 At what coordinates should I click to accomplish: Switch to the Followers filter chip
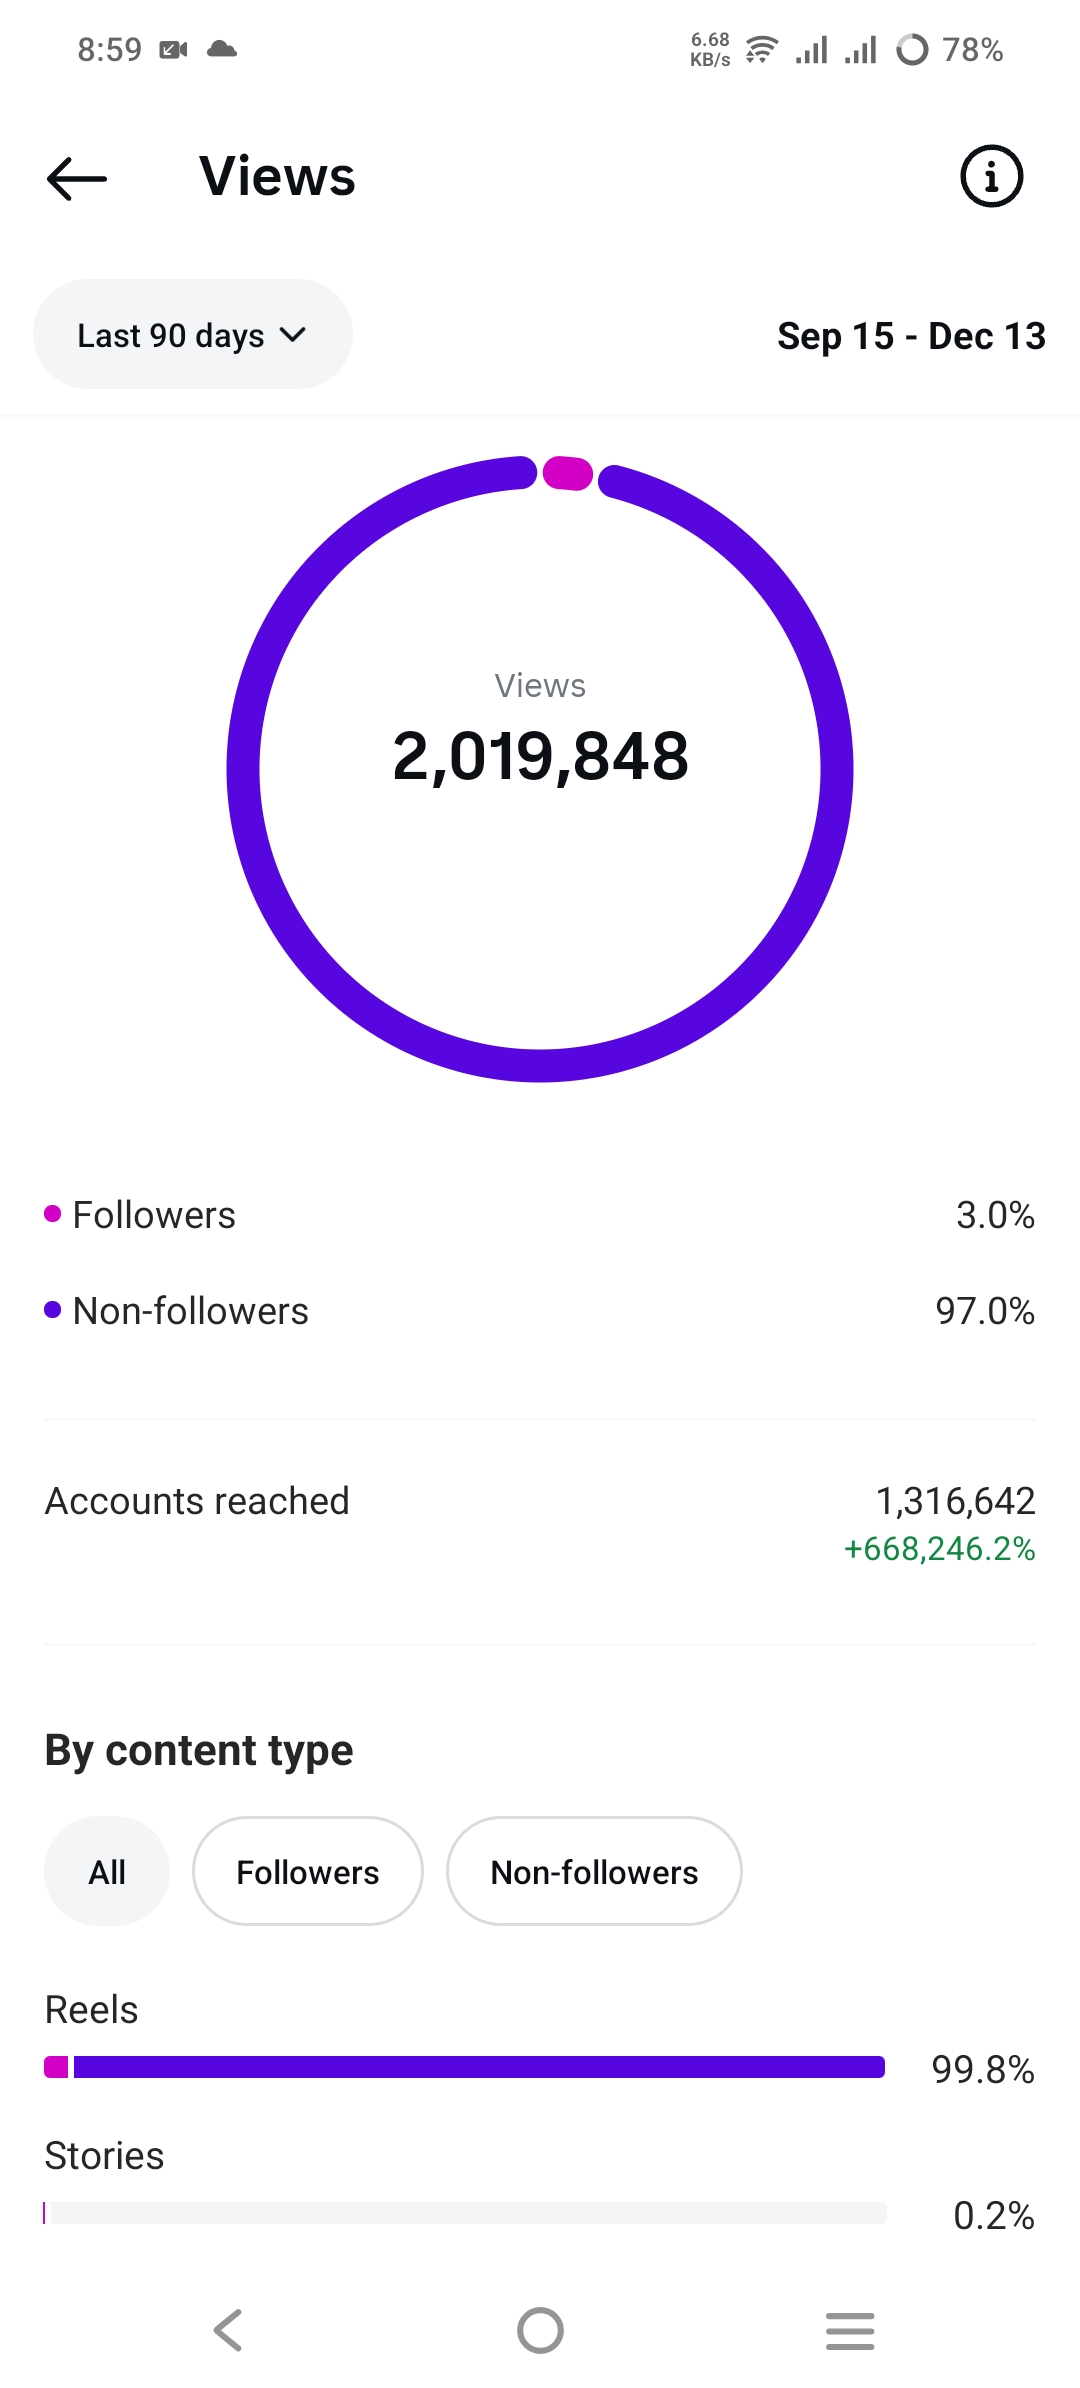point(307,1871)
